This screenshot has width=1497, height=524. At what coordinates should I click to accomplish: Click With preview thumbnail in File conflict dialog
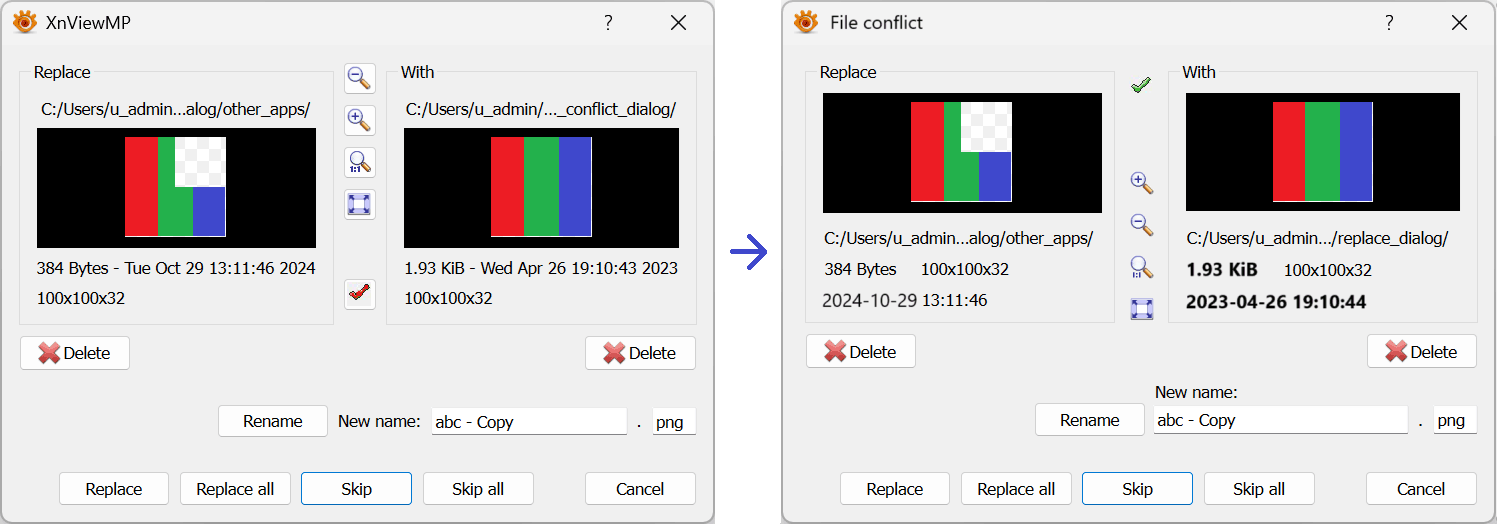click(x=1322, y=153)
